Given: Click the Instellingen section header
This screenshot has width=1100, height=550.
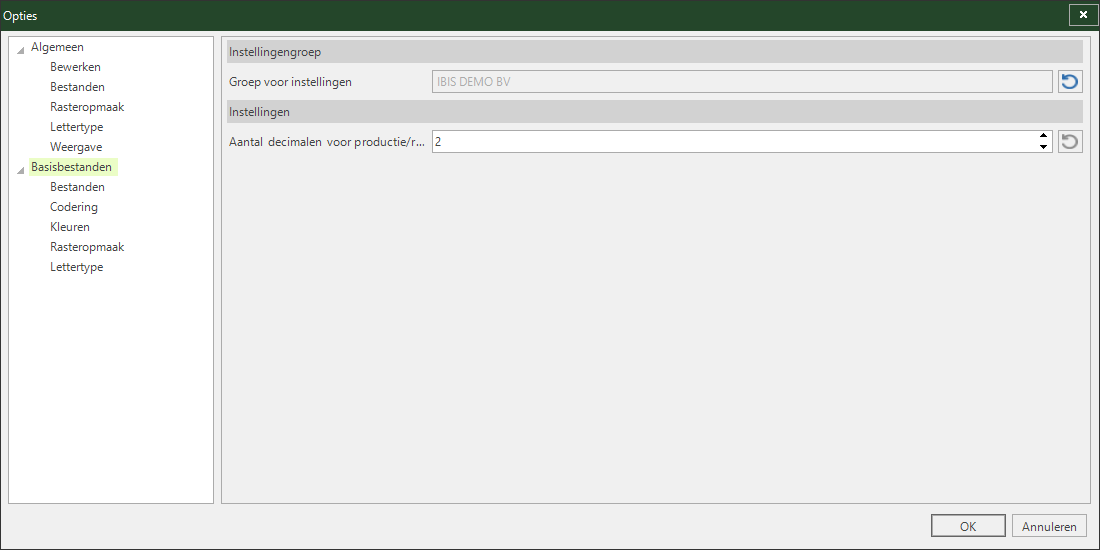Looking at the screenshot, I should (655, 112).
